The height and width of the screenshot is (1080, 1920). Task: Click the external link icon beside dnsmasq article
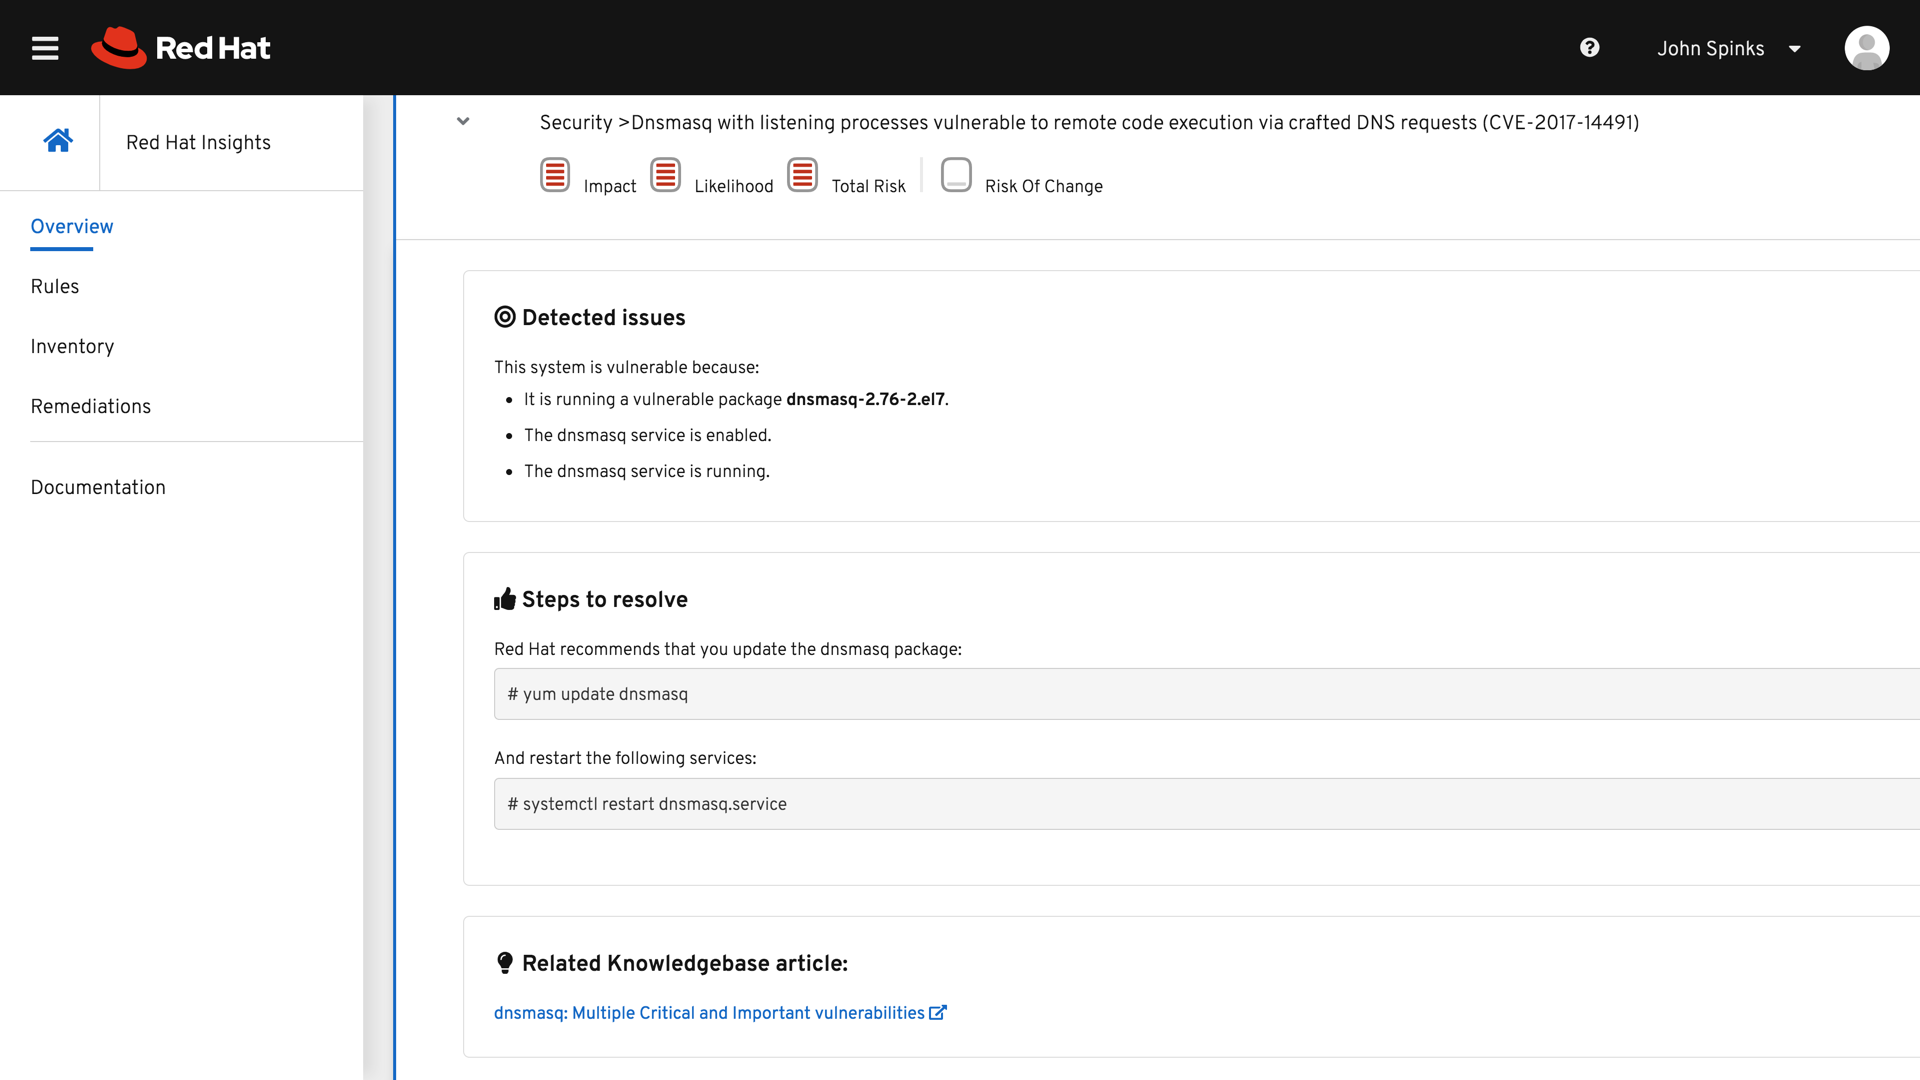[937, 1013]
